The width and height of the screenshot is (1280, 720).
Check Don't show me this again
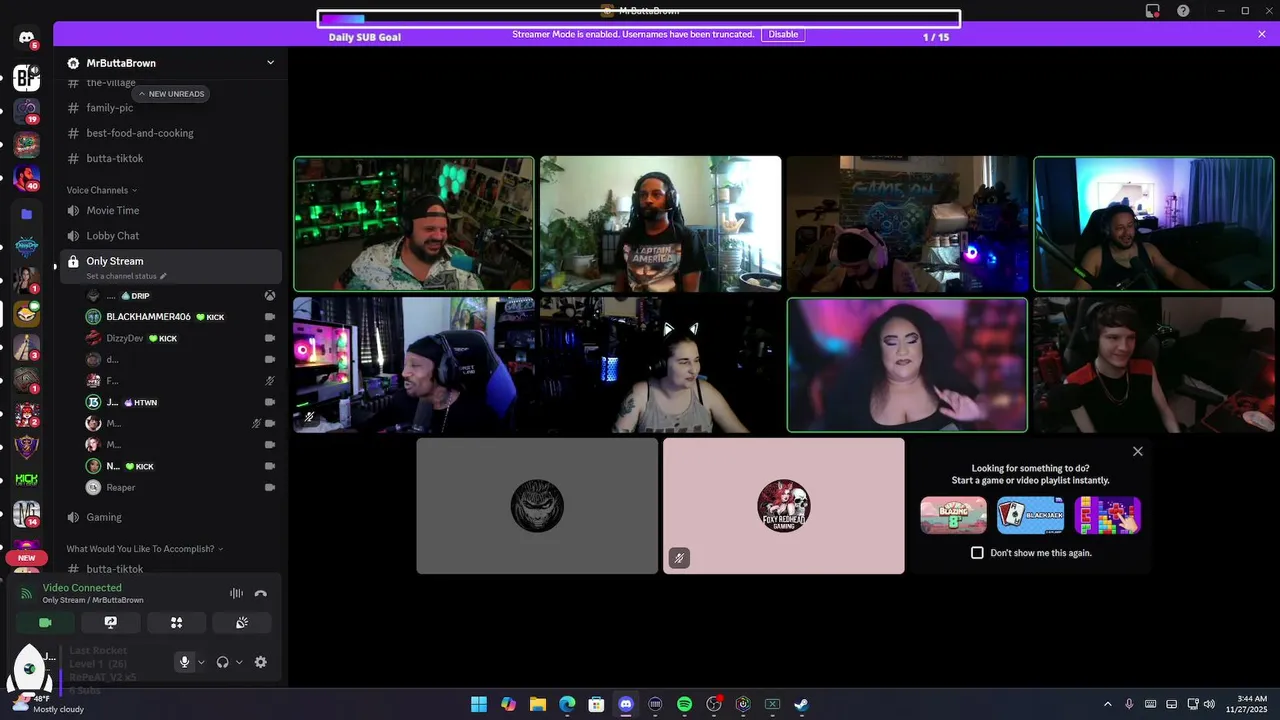pyautogui.click(x=978, y=553)
